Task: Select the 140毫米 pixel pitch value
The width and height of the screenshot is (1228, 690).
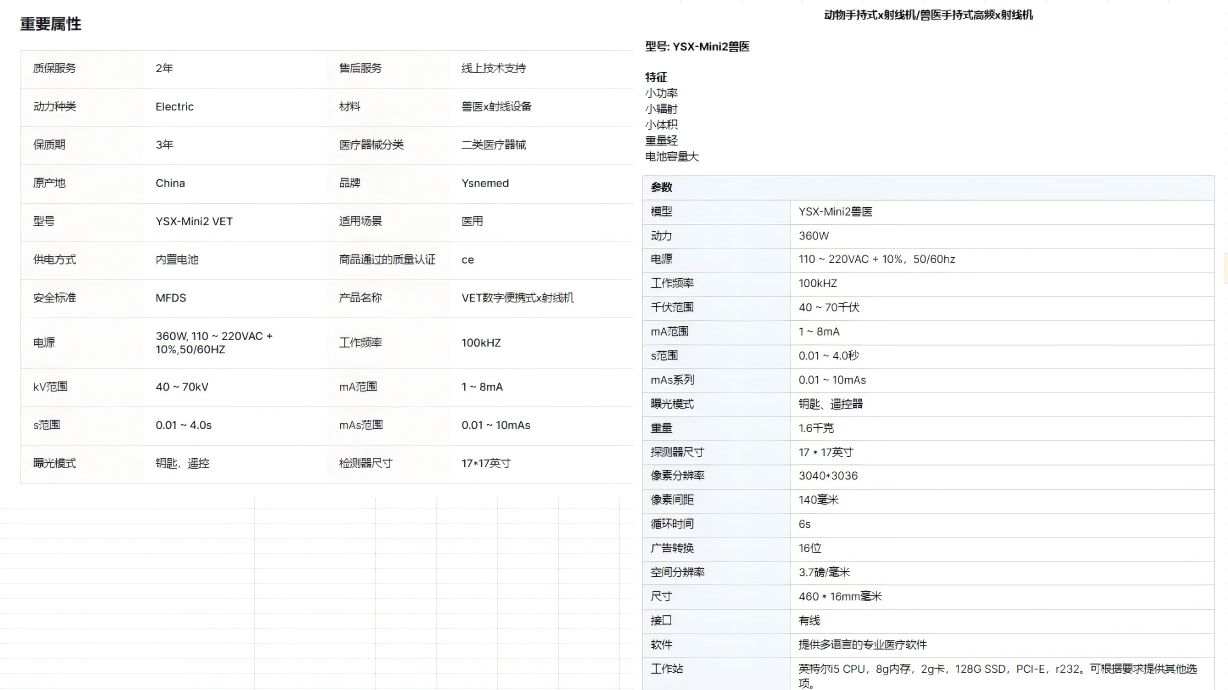Action: tap(819, 500)
